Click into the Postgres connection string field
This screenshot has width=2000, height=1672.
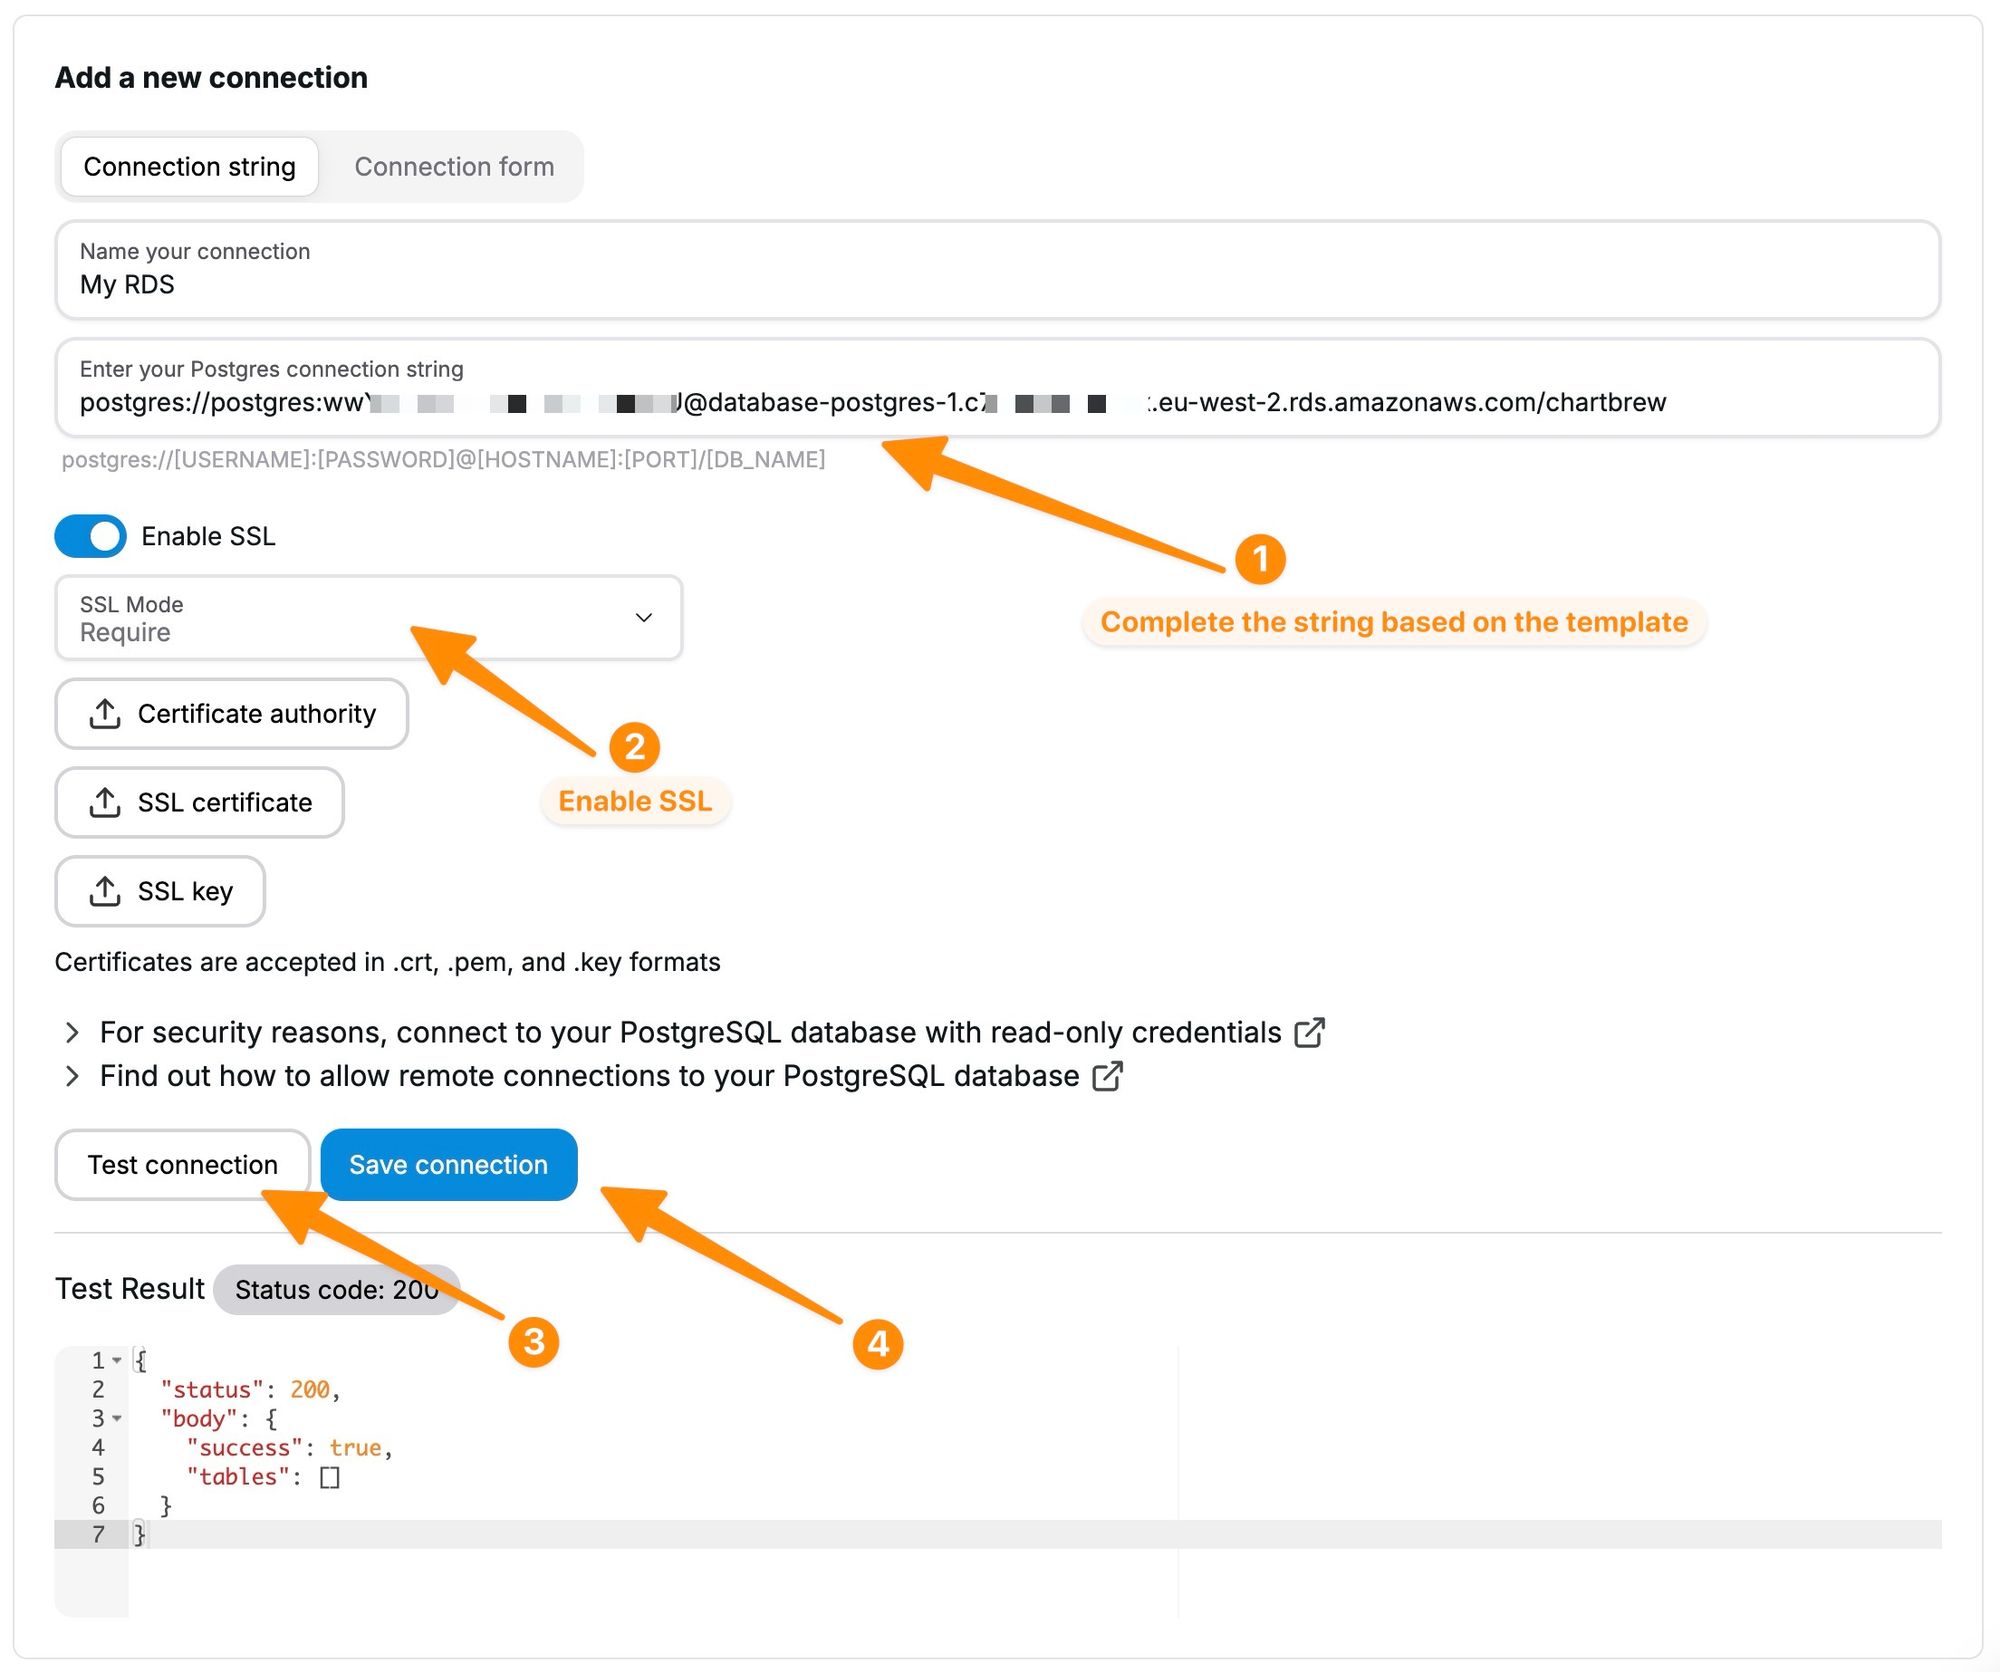tap(996, 401)
